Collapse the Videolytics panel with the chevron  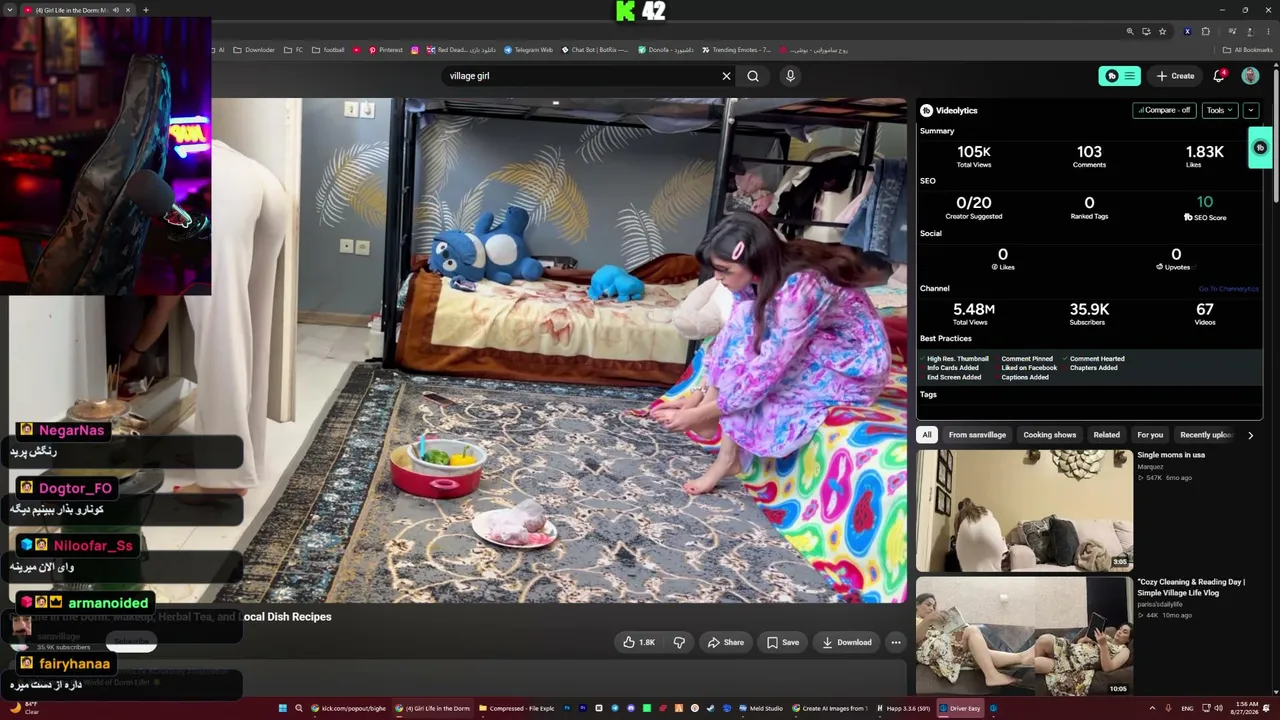coord(1250,110)
